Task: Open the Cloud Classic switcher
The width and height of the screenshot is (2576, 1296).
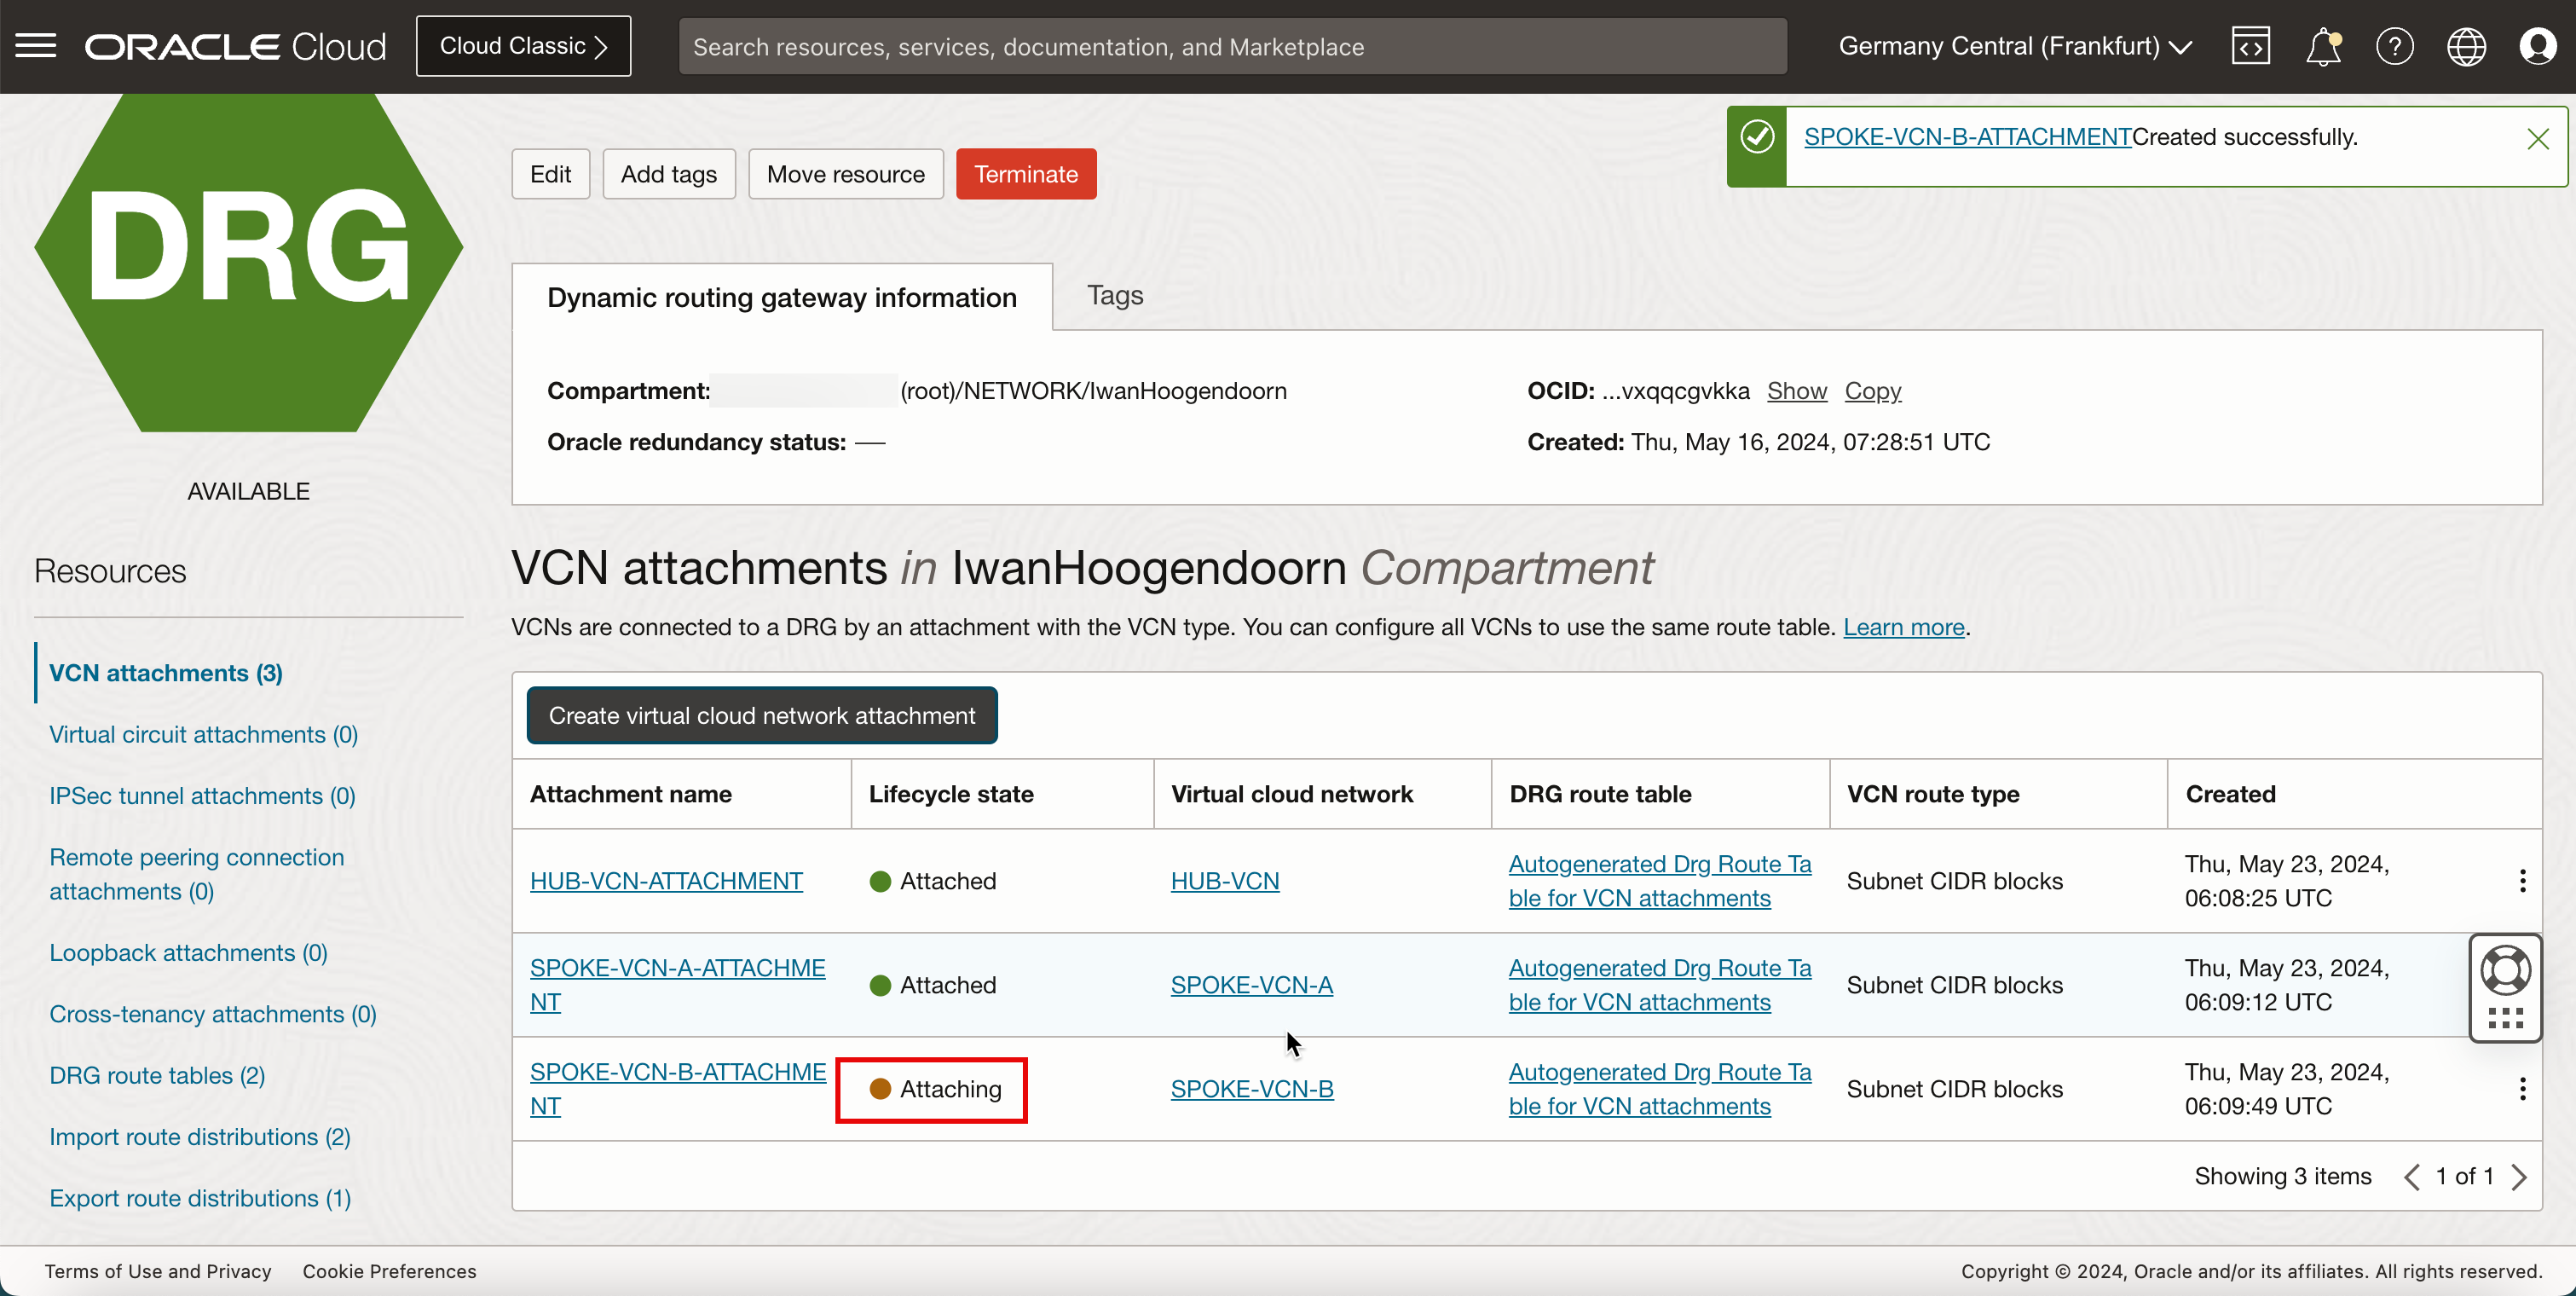Action: [523, 46]
